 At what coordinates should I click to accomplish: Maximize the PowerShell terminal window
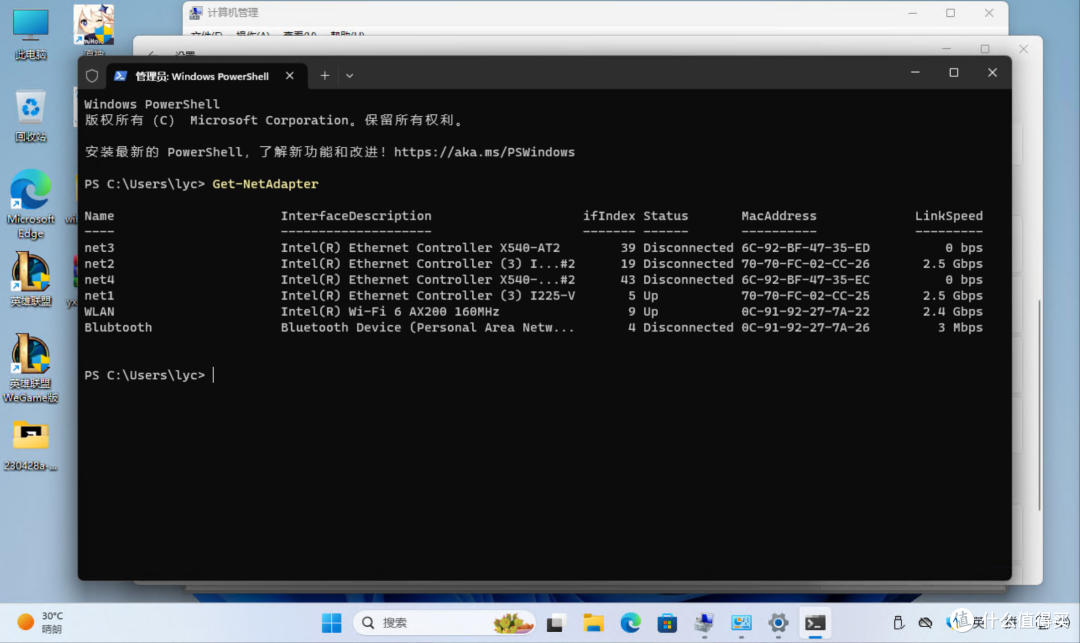(x=954, y=72)
